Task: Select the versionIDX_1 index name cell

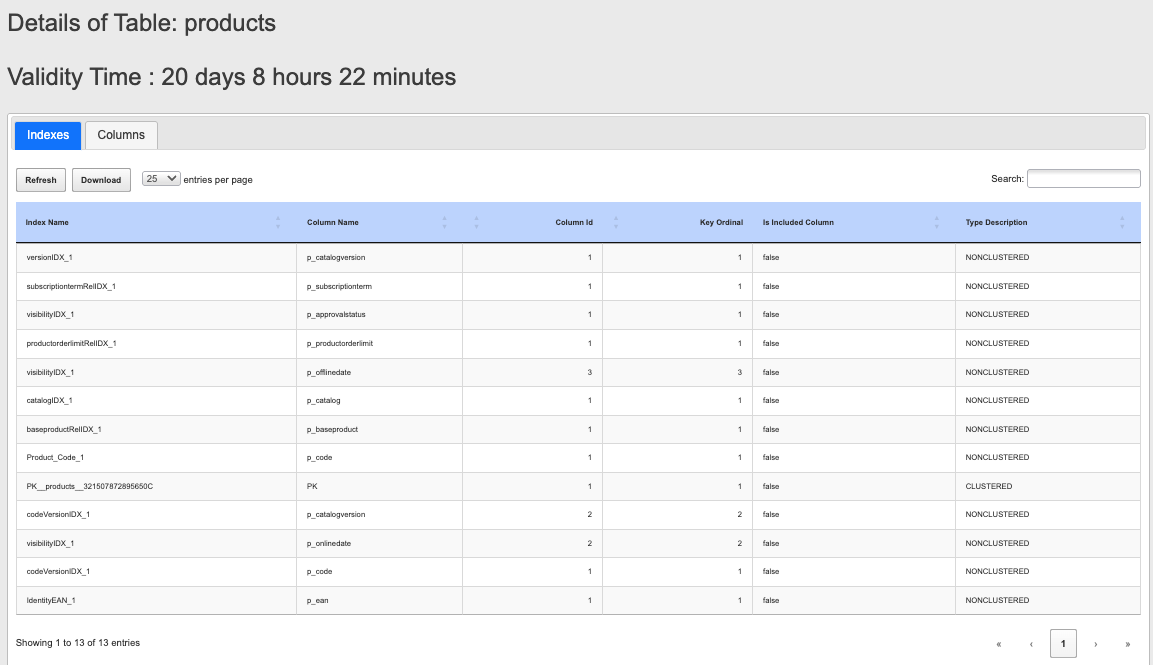Action: (x=157, y=258)
